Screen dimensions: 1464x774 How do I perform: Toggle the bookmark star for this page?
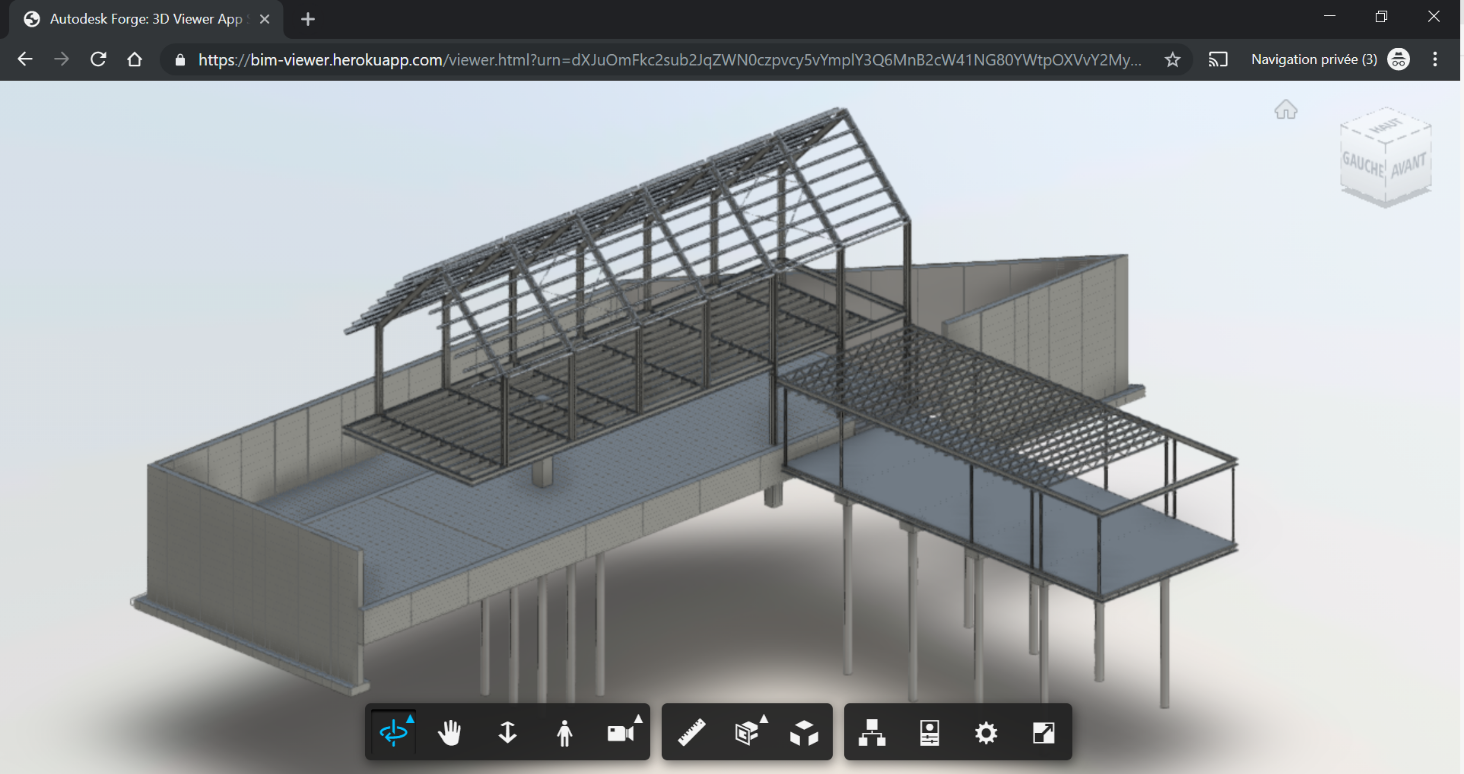tap(1171, 59)
